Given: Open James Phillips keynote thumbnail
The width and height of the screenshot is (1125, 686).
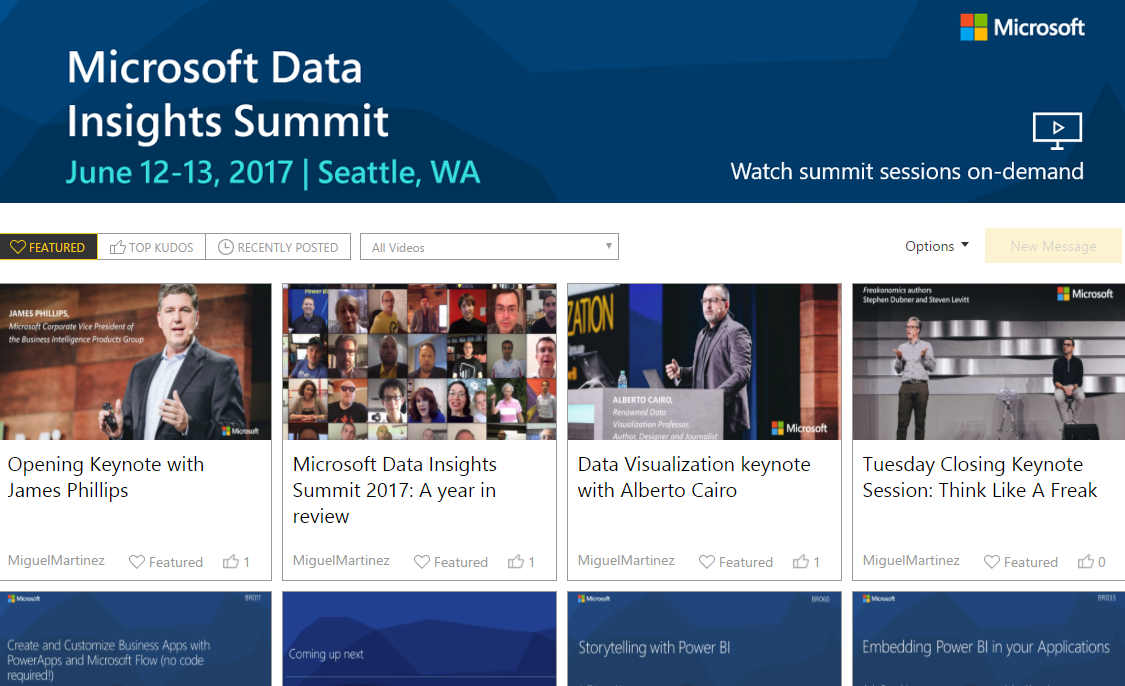Looking at the screenshot, I should [136, 362].
